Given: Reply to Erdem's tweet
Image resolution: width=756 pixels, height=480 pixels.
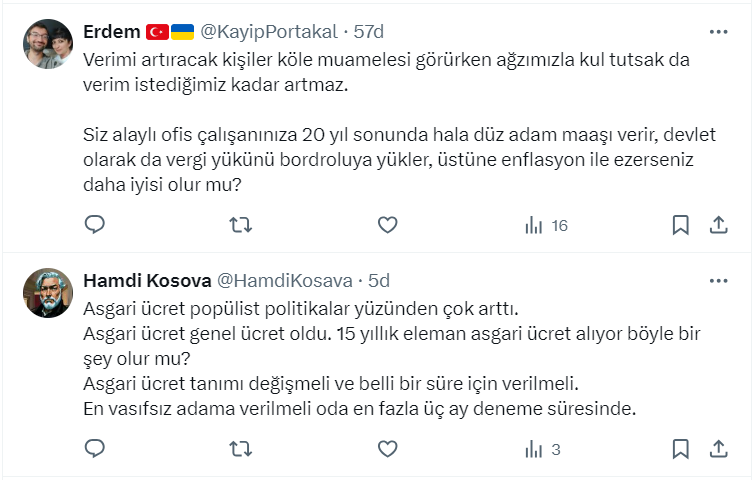Looking at the screenshot, I should [94, 225].
